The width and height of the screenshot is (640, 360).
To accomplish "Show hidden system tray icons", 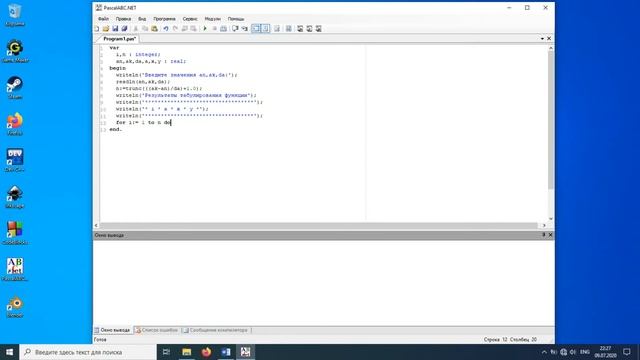I will click(544, 352).
